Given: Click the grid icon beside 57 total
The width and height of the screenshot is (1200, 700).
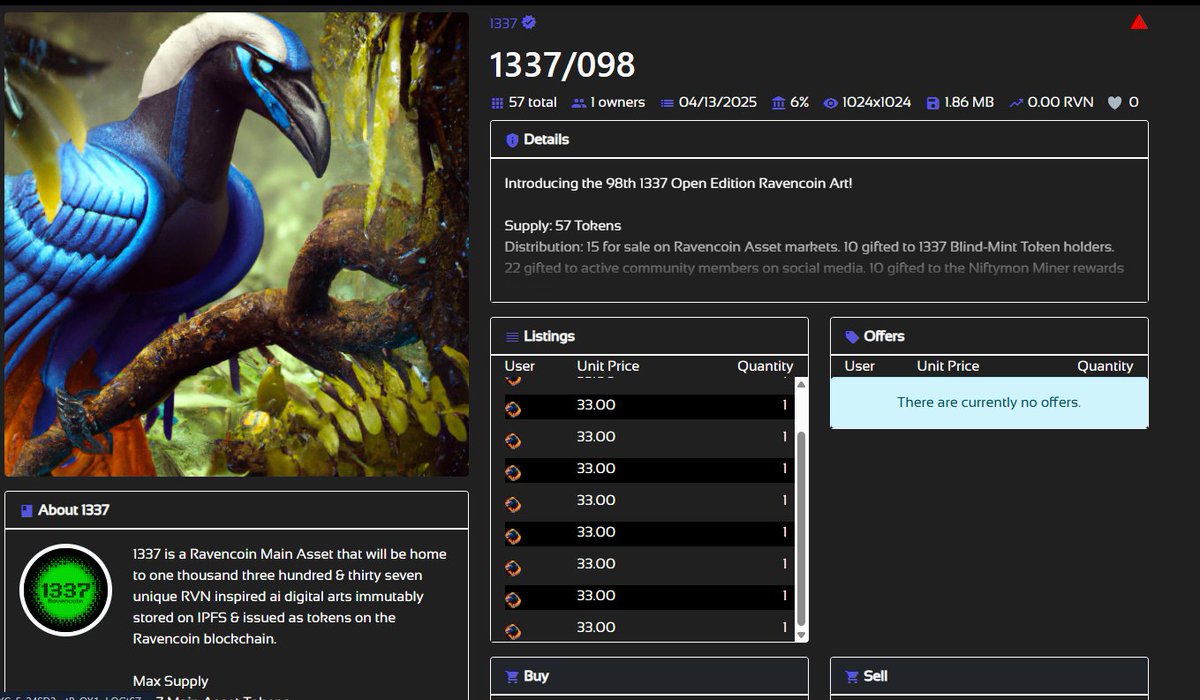Looking at the screenshot, I should (x=497, y=103).
